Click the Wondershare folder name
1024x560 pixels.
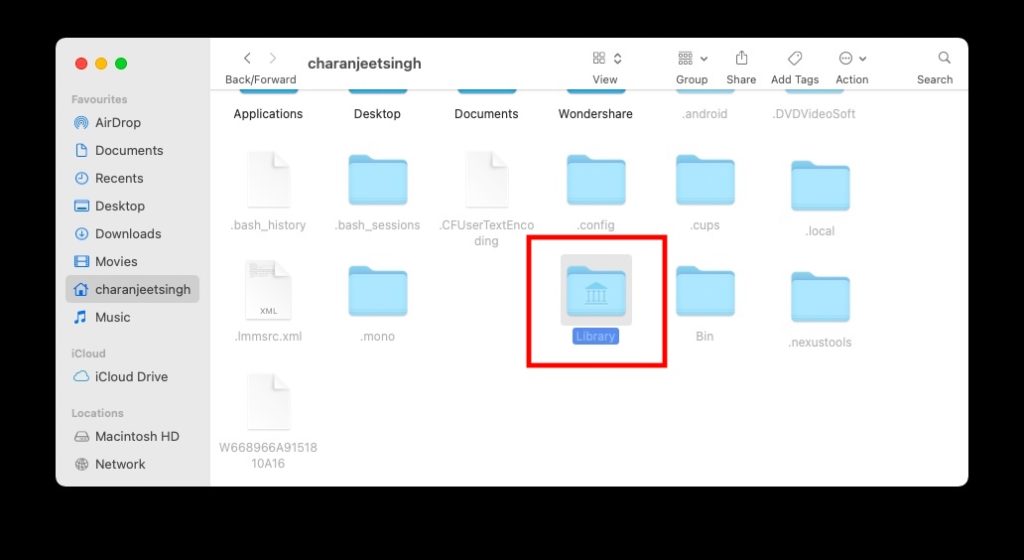pos(596,114)
